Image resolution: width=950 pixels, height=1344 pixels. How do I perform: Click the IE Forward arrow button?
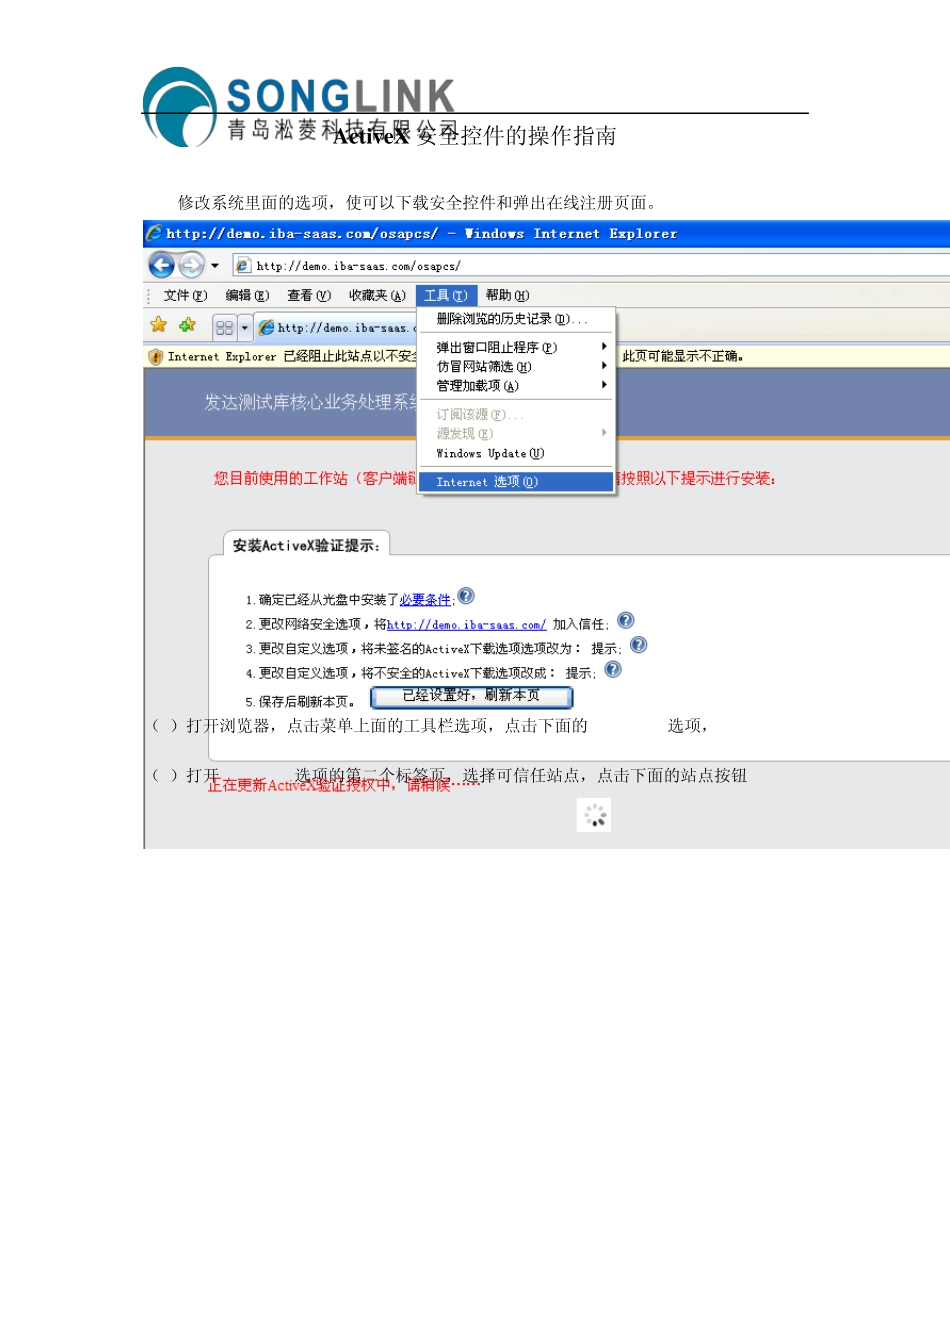point(191,265)
